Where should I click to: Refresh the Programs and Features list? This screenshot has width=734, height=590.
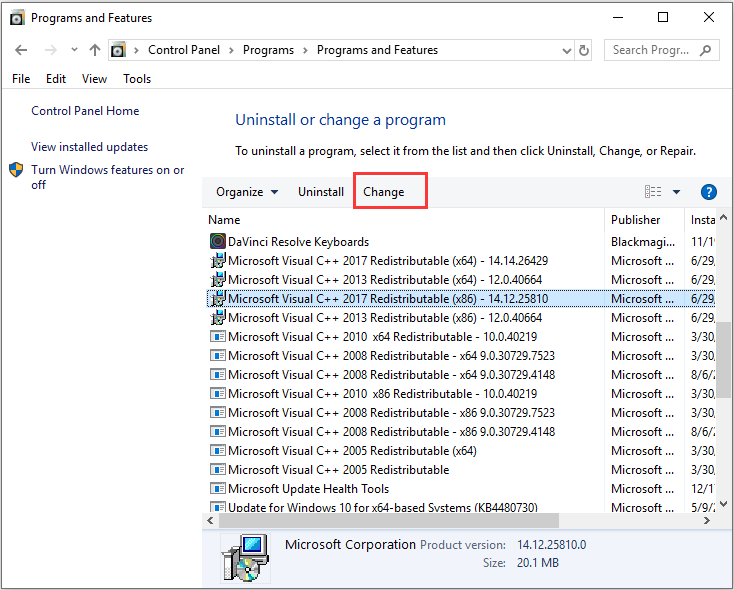584,50
